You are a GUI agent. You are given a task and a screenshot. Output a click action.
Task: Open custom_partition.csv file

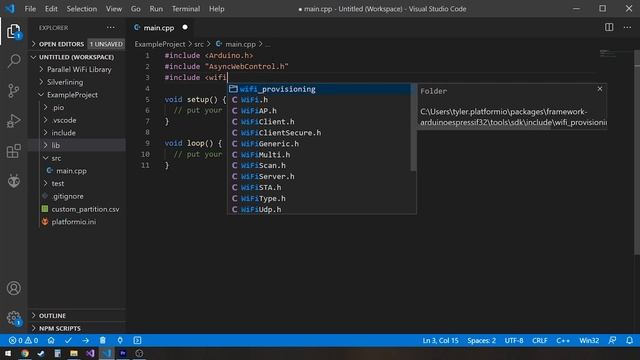(x=76, y=209)
